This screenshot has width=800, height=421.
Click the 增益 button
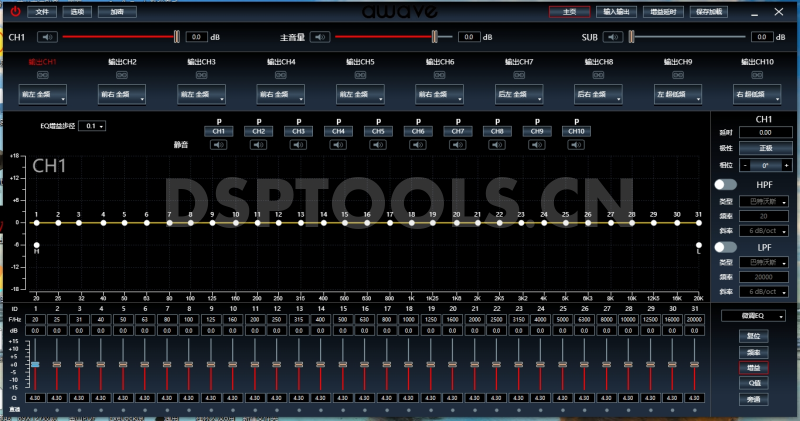pyautogui.click(x=754, y=368)
